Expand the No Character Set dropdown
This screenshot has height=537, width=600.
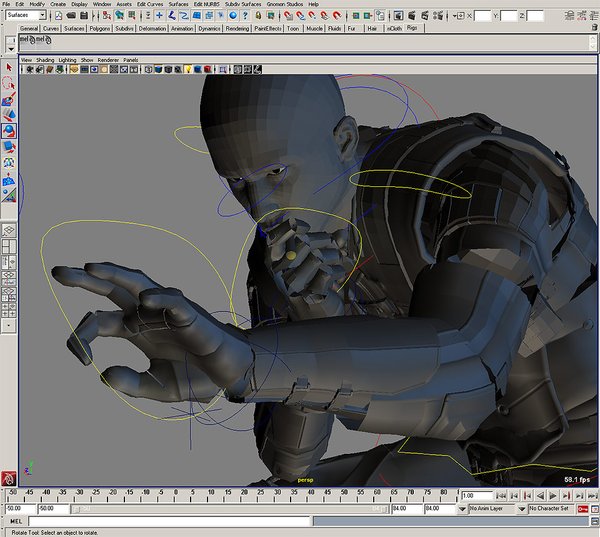tap(549, 509)
